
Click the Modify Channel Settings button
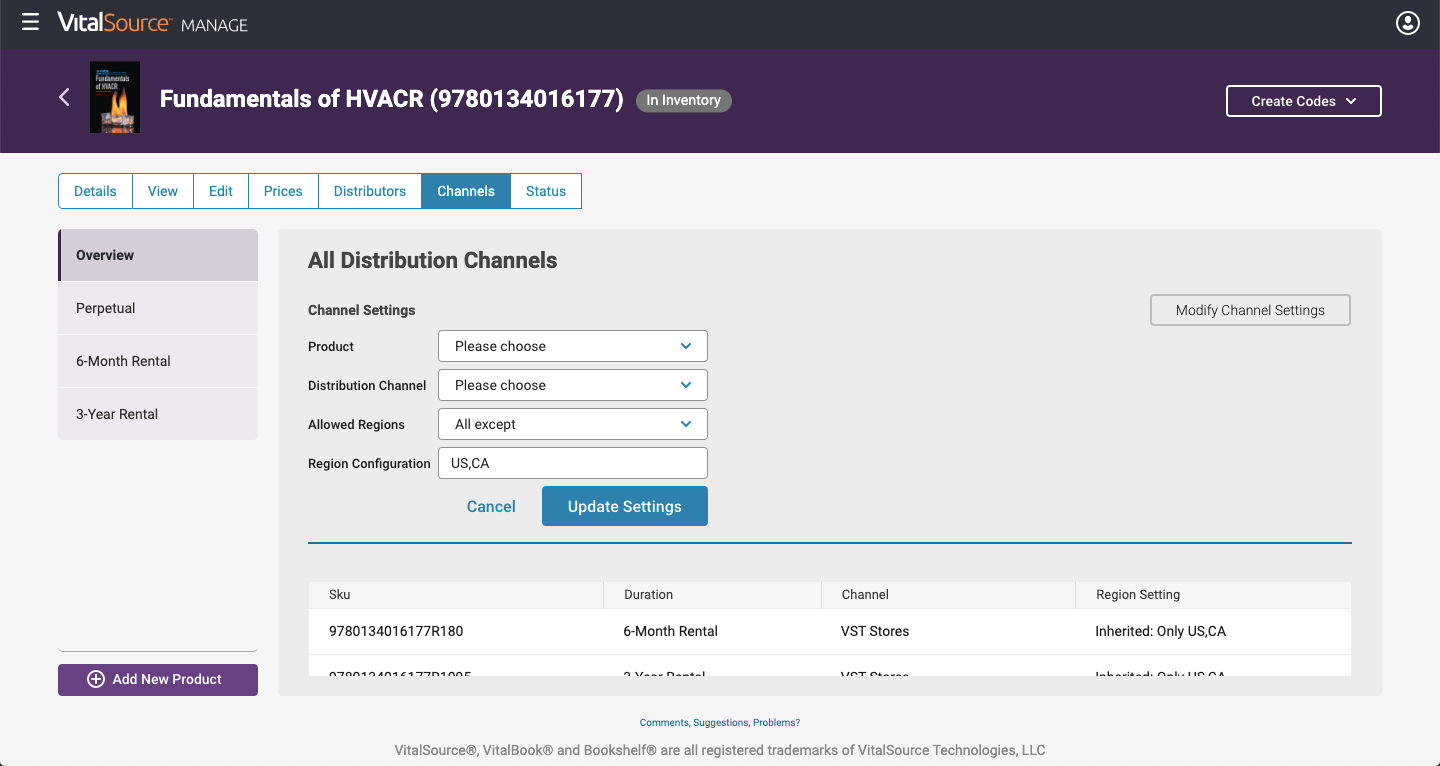1250,310
